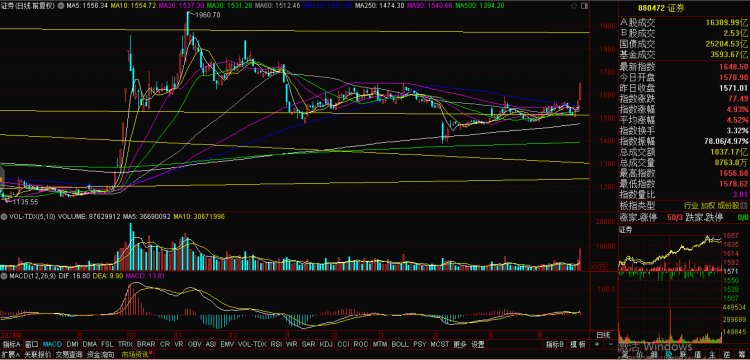Toggle the active MACD indicator
Image resolution: width=750 pixels, height=360 pixels.
point(53,344)
